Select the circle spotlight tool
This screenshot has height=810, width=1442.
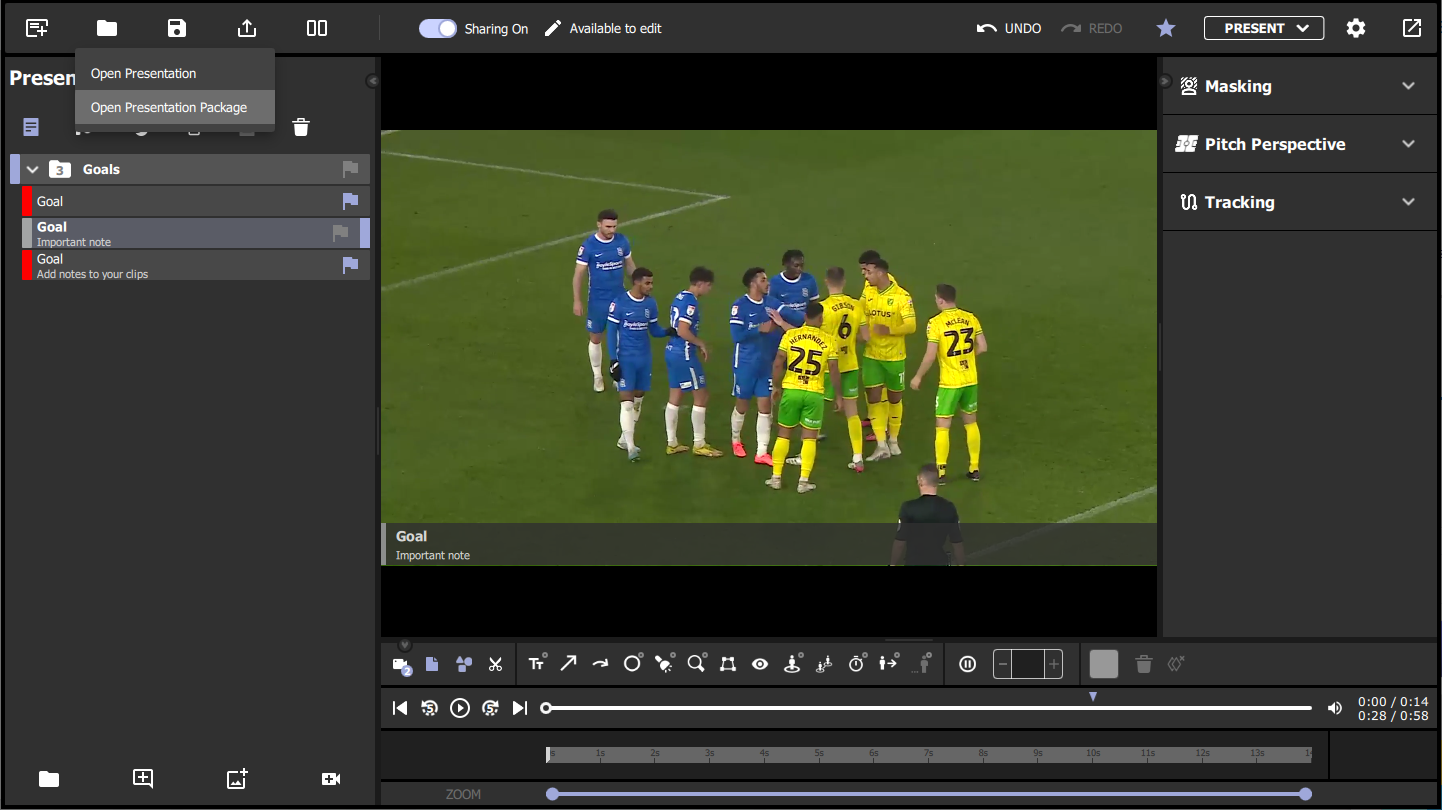[632, 663]
